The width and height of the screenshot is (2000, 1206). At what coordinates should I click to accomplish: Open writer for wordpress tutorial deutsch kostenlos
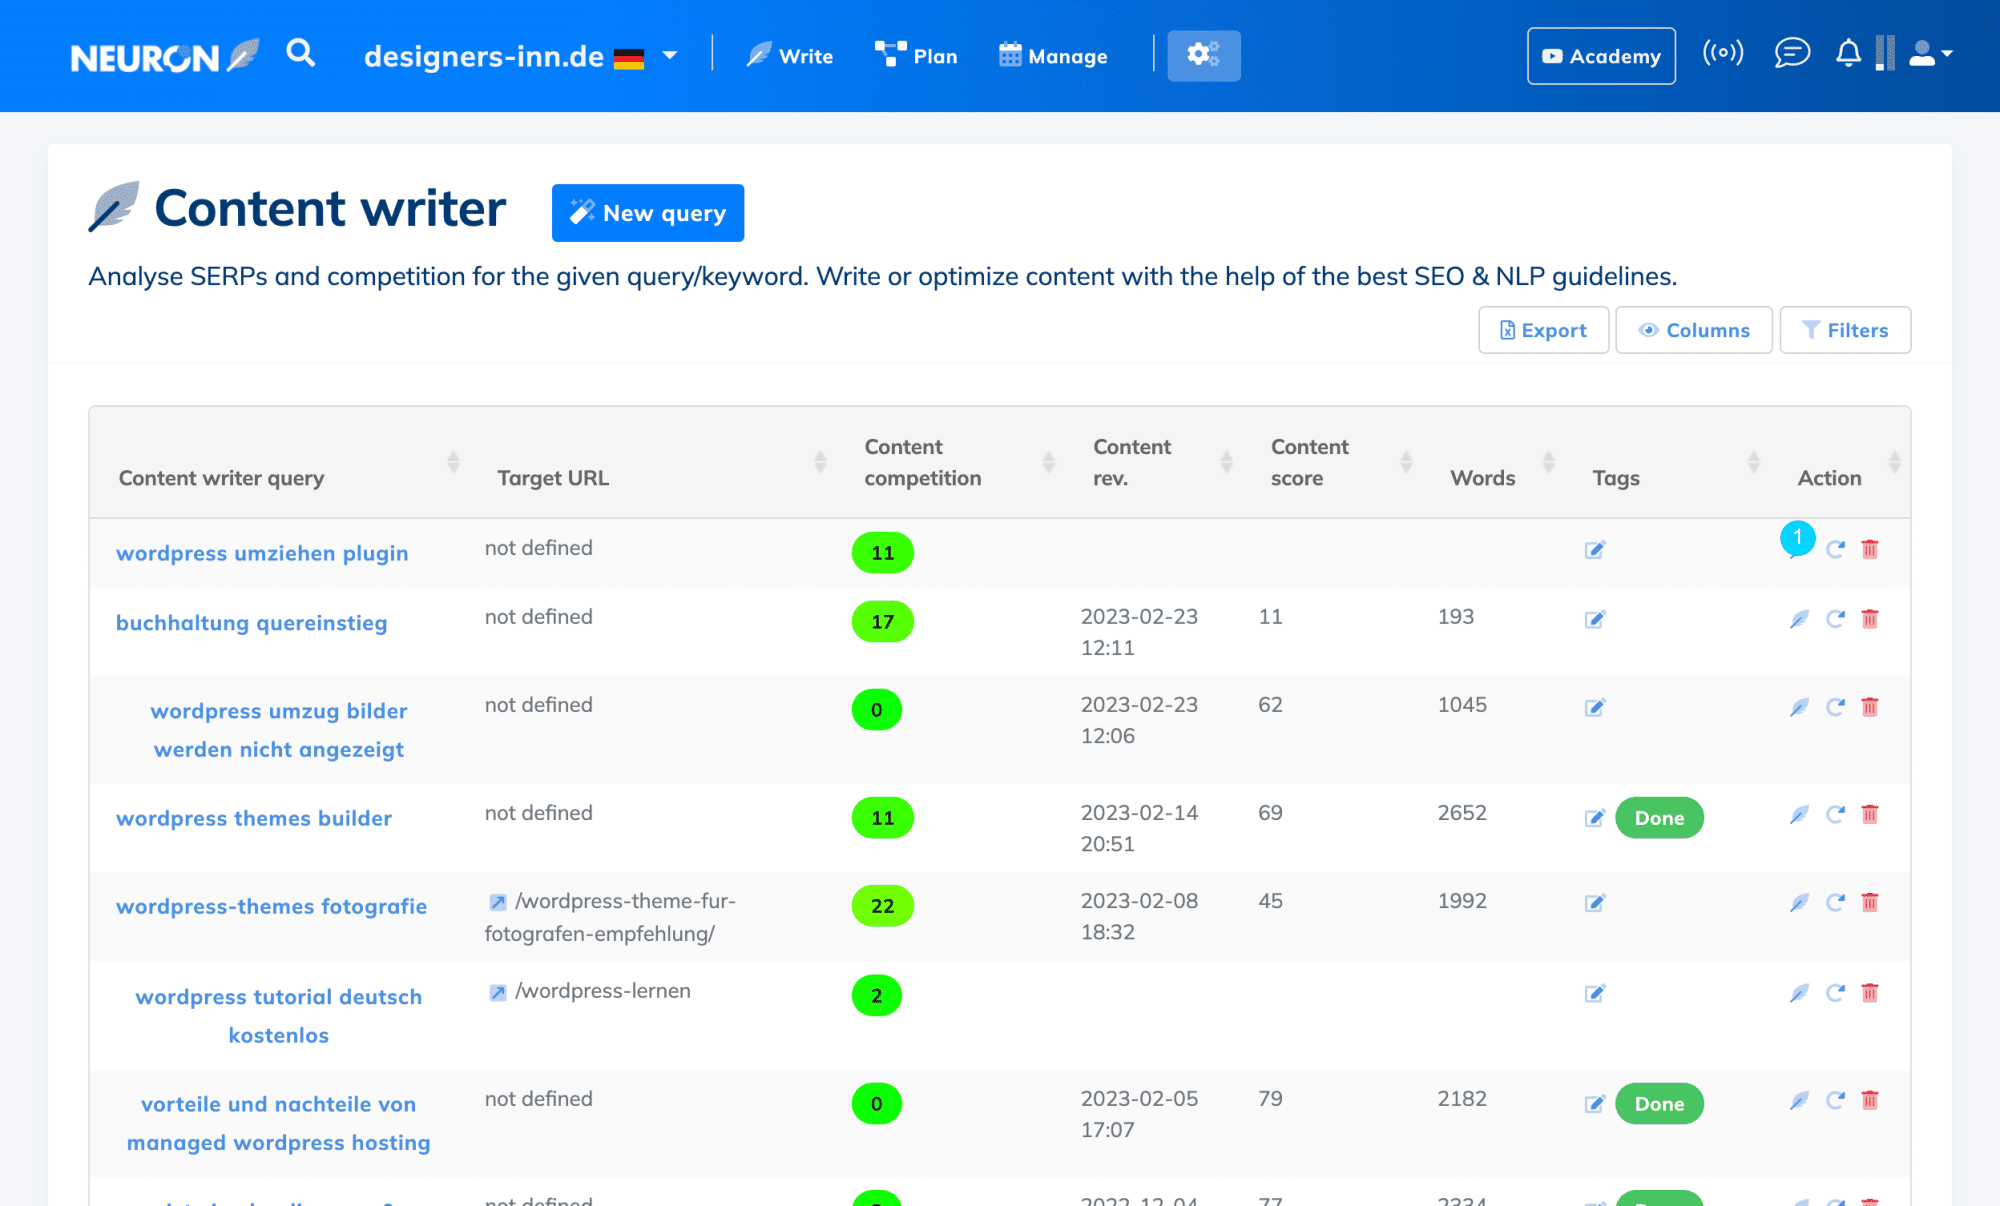[1799, 992]
